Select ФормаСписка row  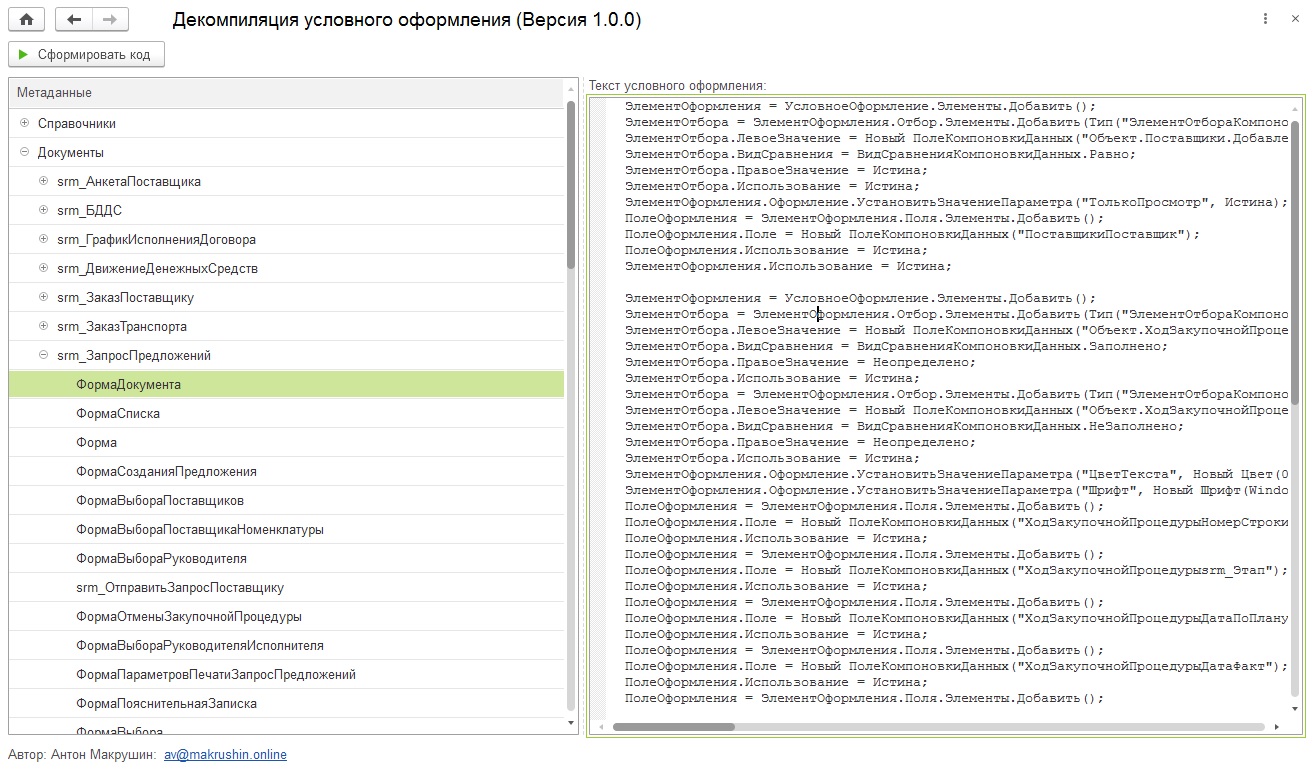click(286, 413)
